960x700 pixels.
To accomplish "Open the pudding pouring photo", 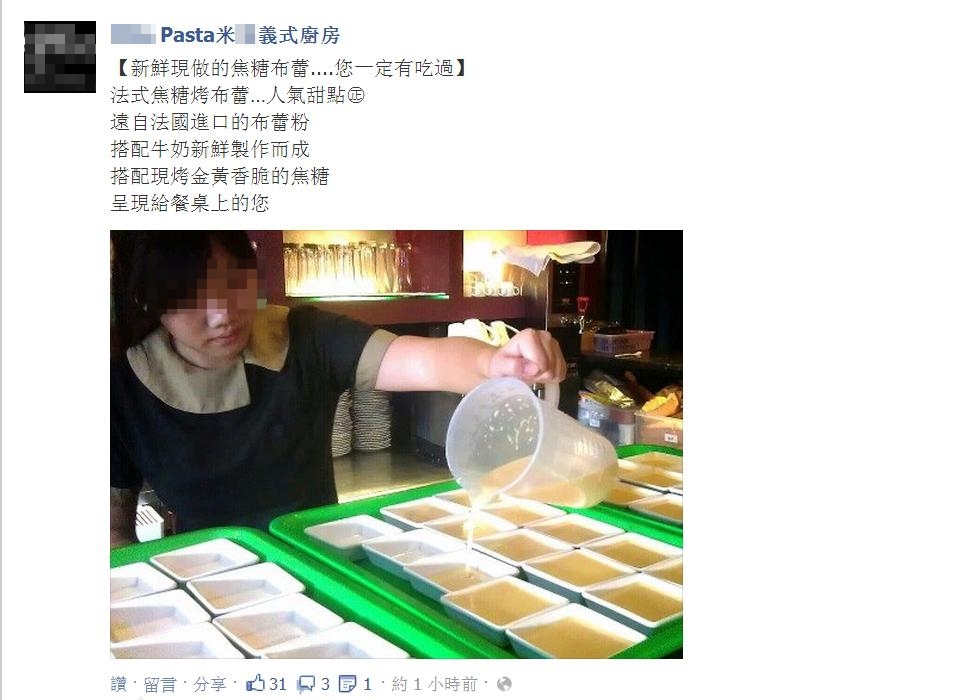I will 396,444.
